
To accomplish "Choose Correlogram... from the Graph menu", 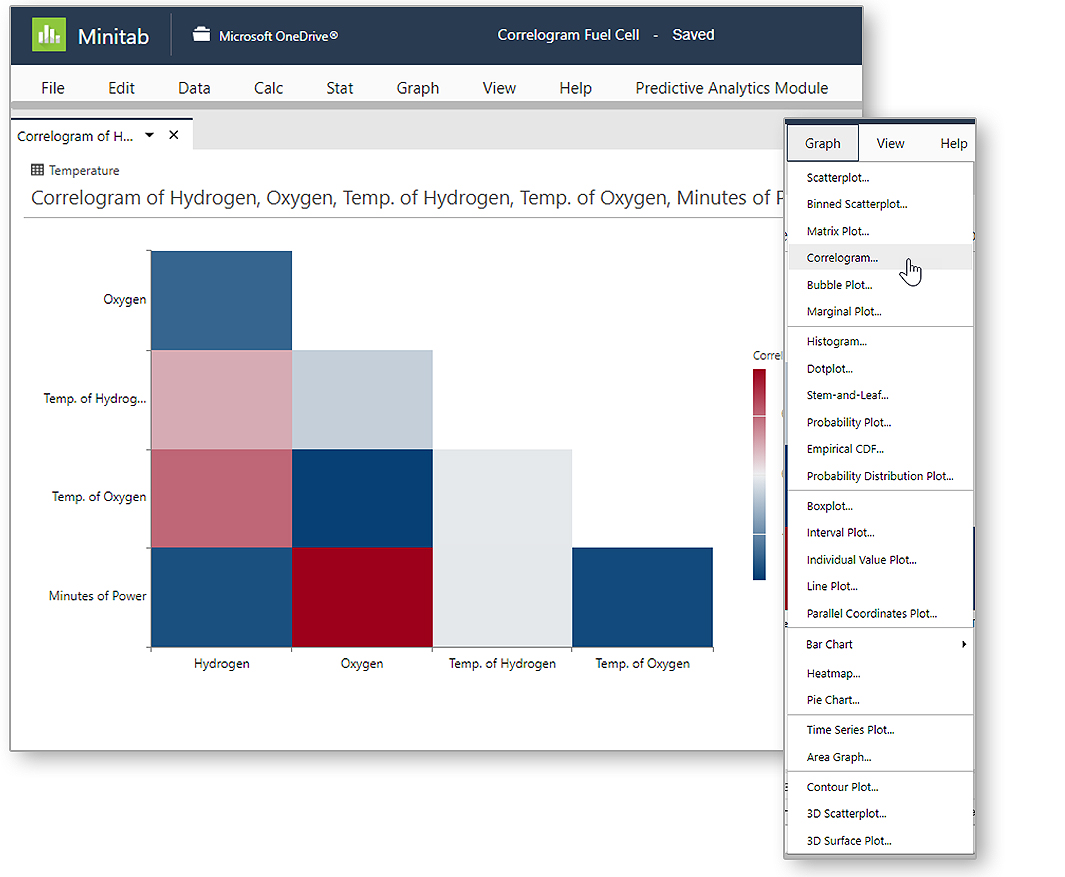I will (880, 257).
